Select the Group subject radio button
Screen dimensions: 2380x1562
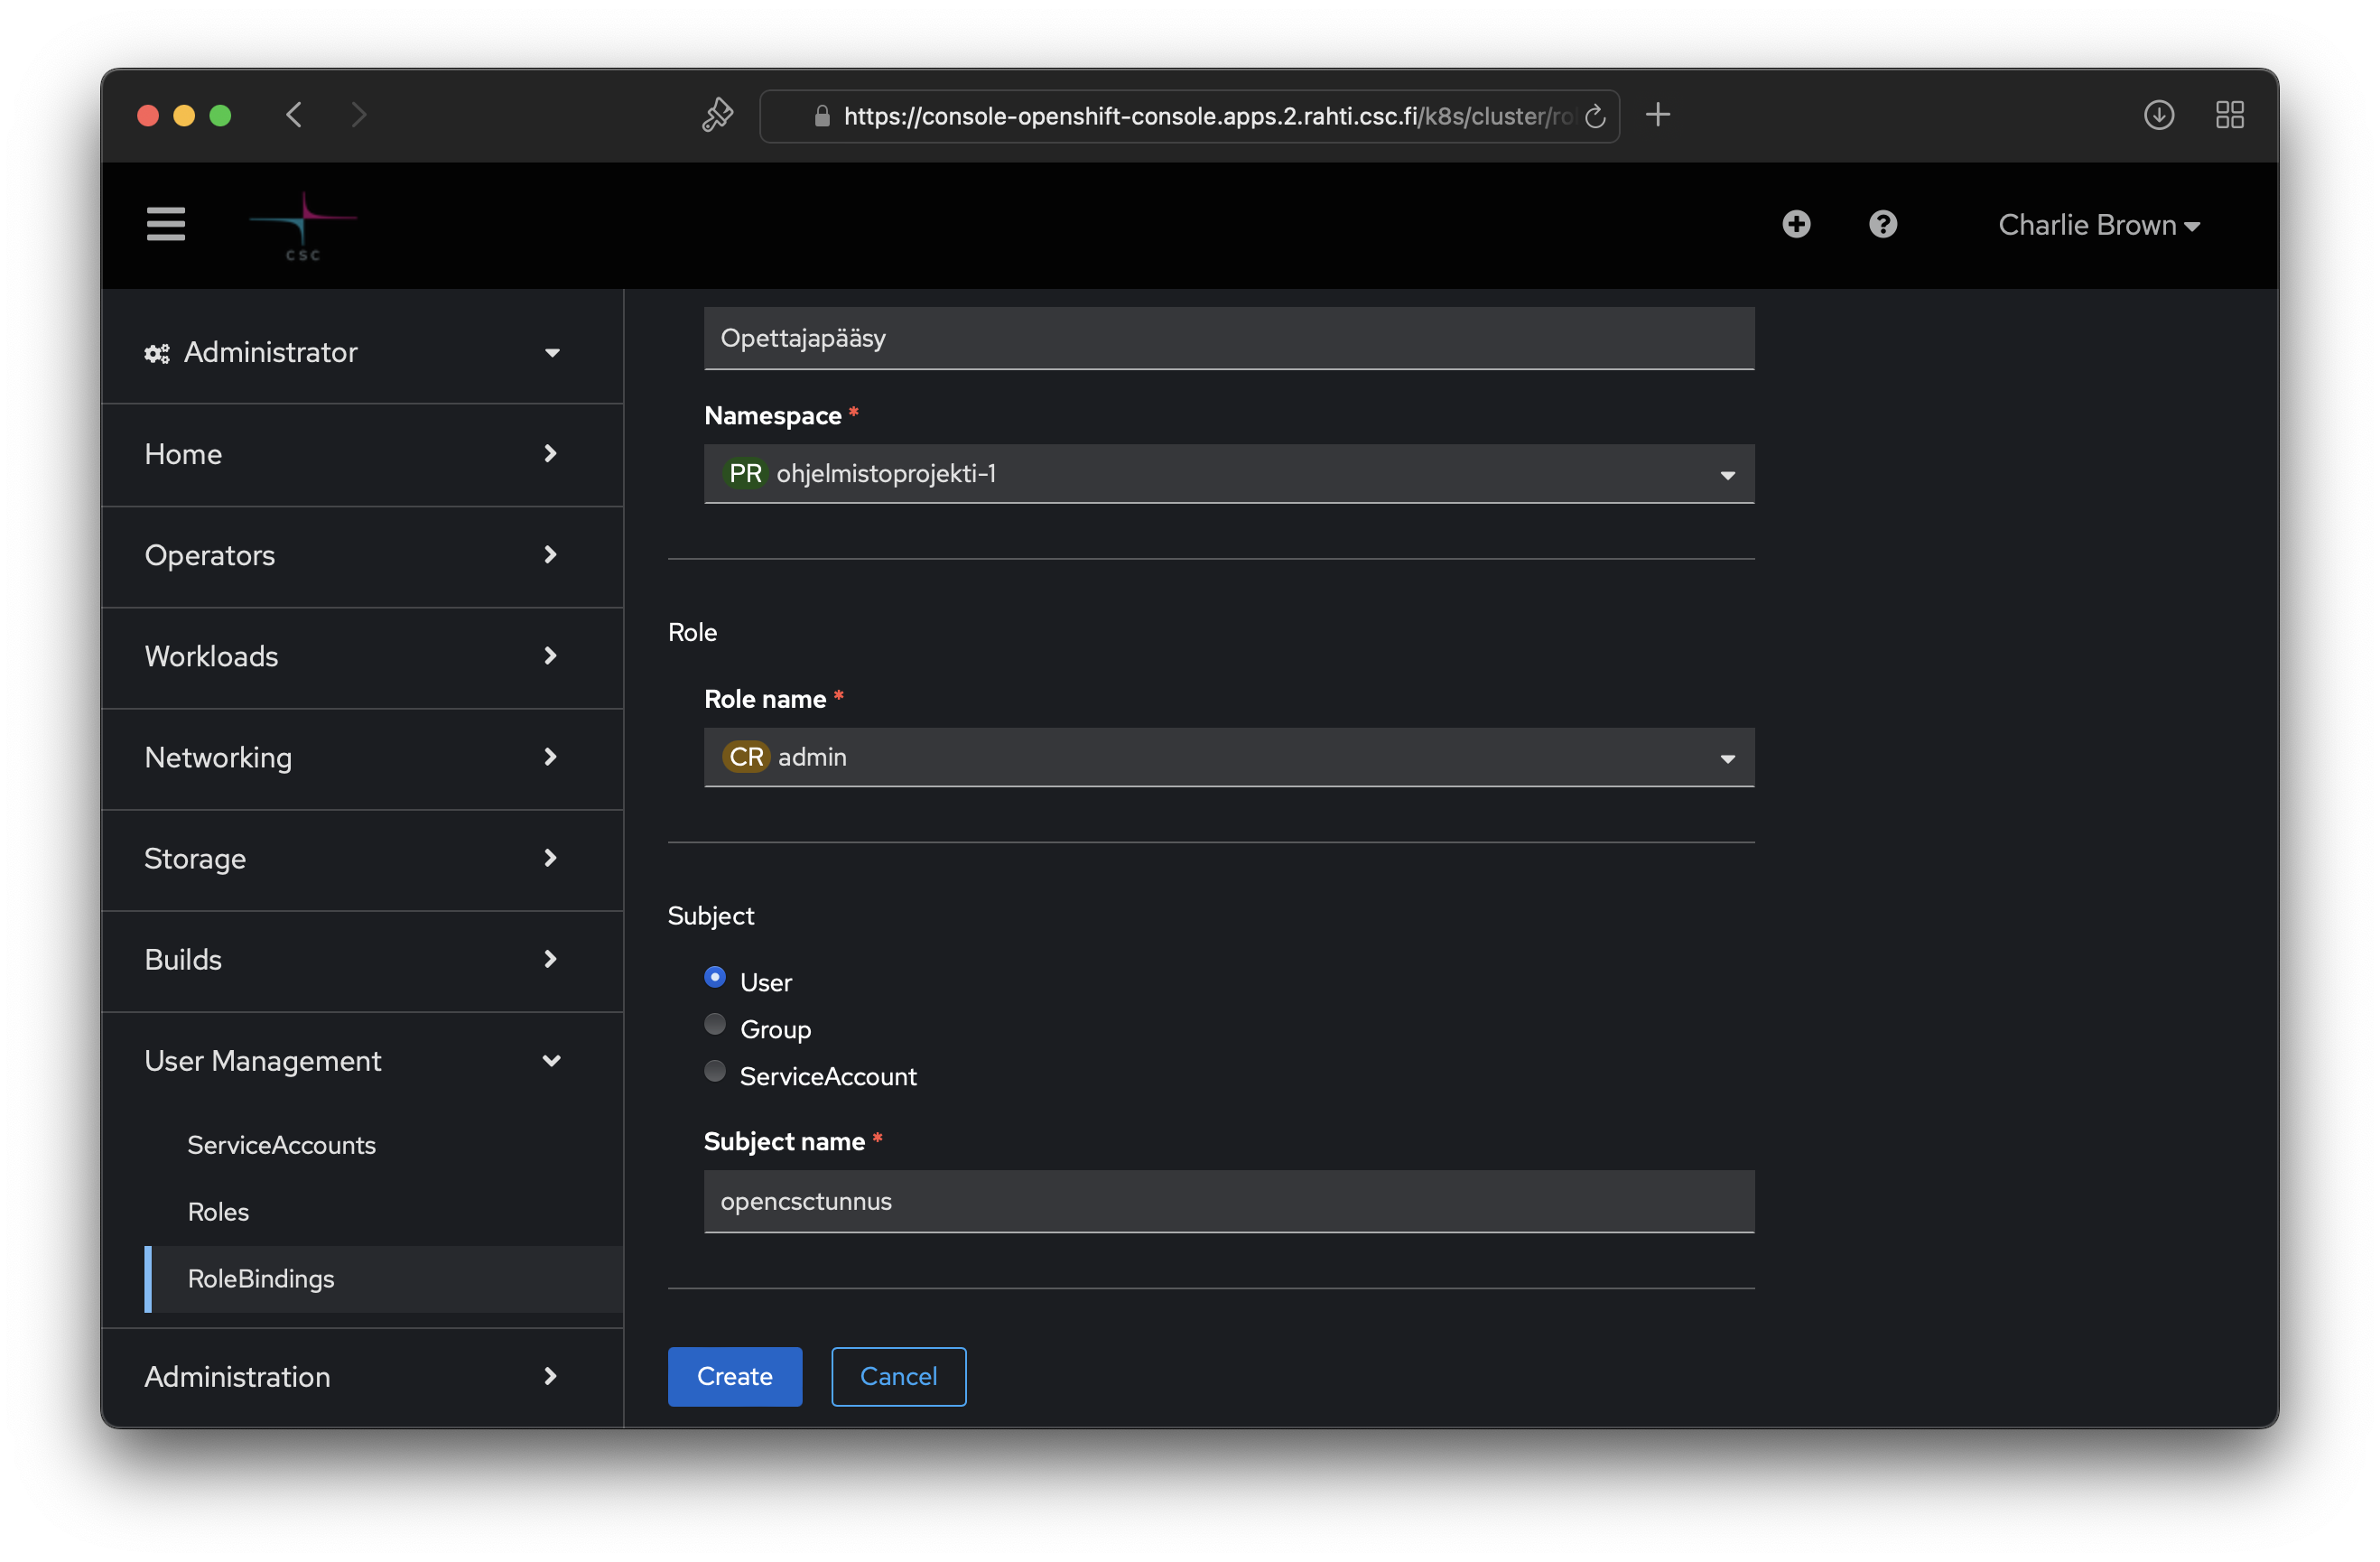[x=715, y=1024]
